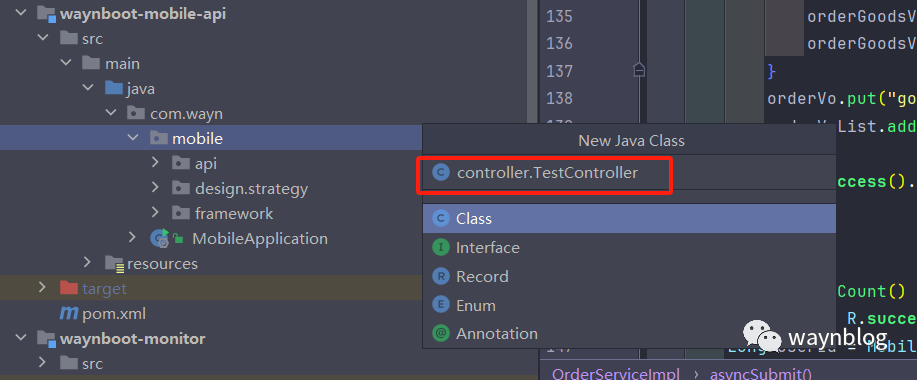This screenshot has height=380, width=917.
Task: Expand the target folder chevron
Action: pyautogui.click(x=42, y=288)
